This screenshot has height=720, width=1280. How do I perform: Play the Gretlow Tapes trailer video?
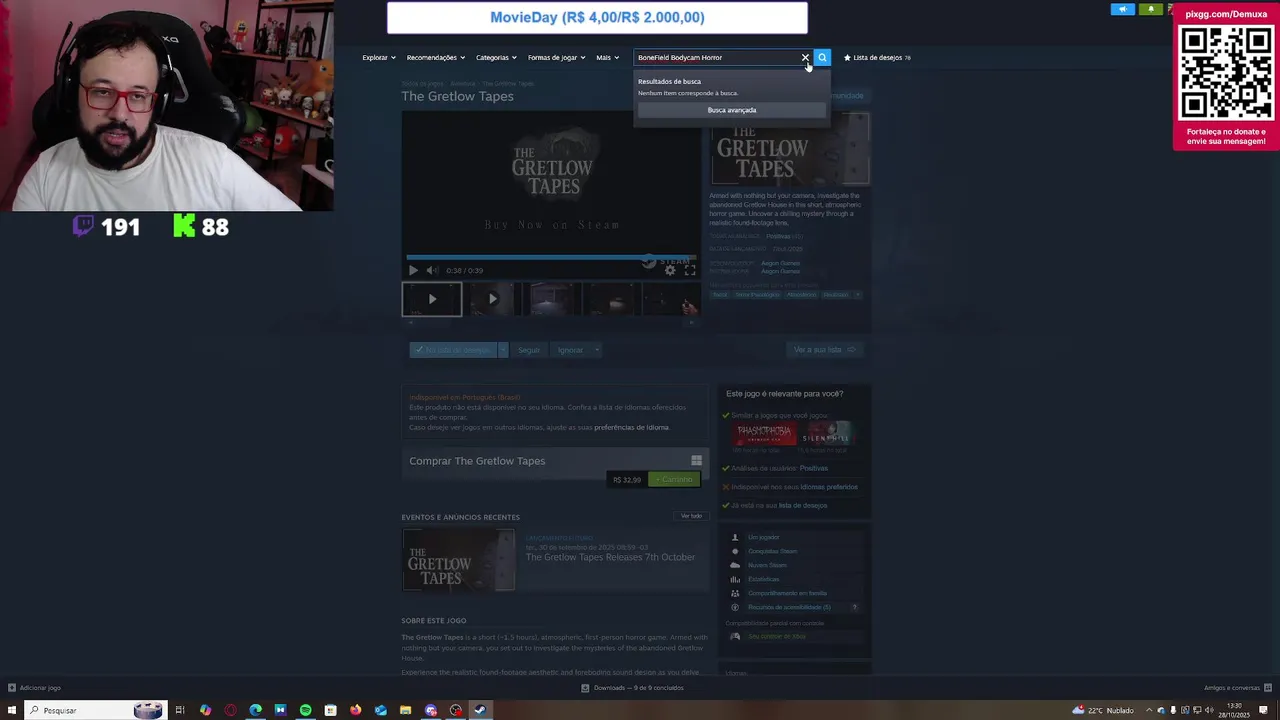pyautogui.click(x=413, y=270)
